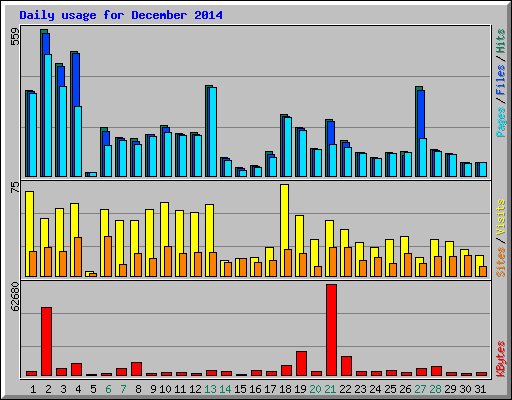Screen dimensions: 512x400
Task: Click day label 25 on the x-axis
Action: pyautogui.click(x=391, y=389)
